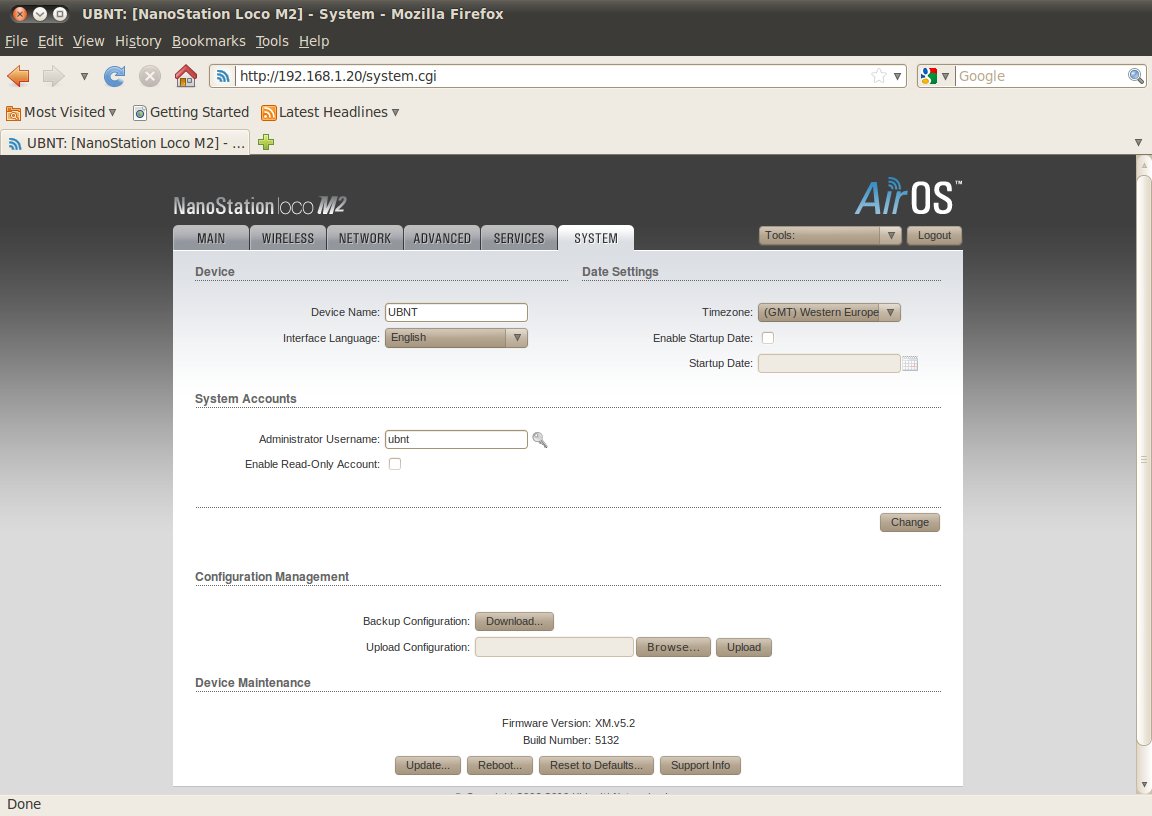Click the Google search magnifier icon
The height and width of the screenshot is (816, 1152).
(x=1136, y=76)
